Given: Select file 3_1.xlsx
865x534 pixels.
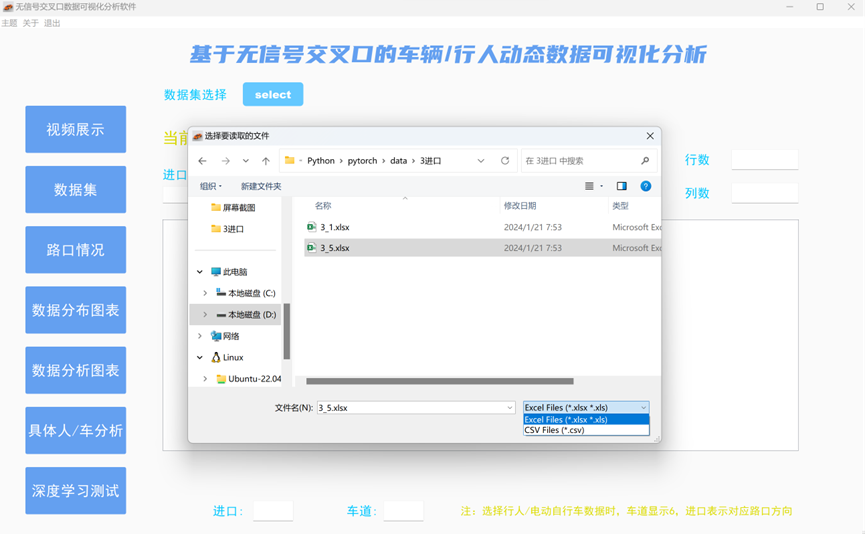Looking at the screenshot, I should (482, 227).
